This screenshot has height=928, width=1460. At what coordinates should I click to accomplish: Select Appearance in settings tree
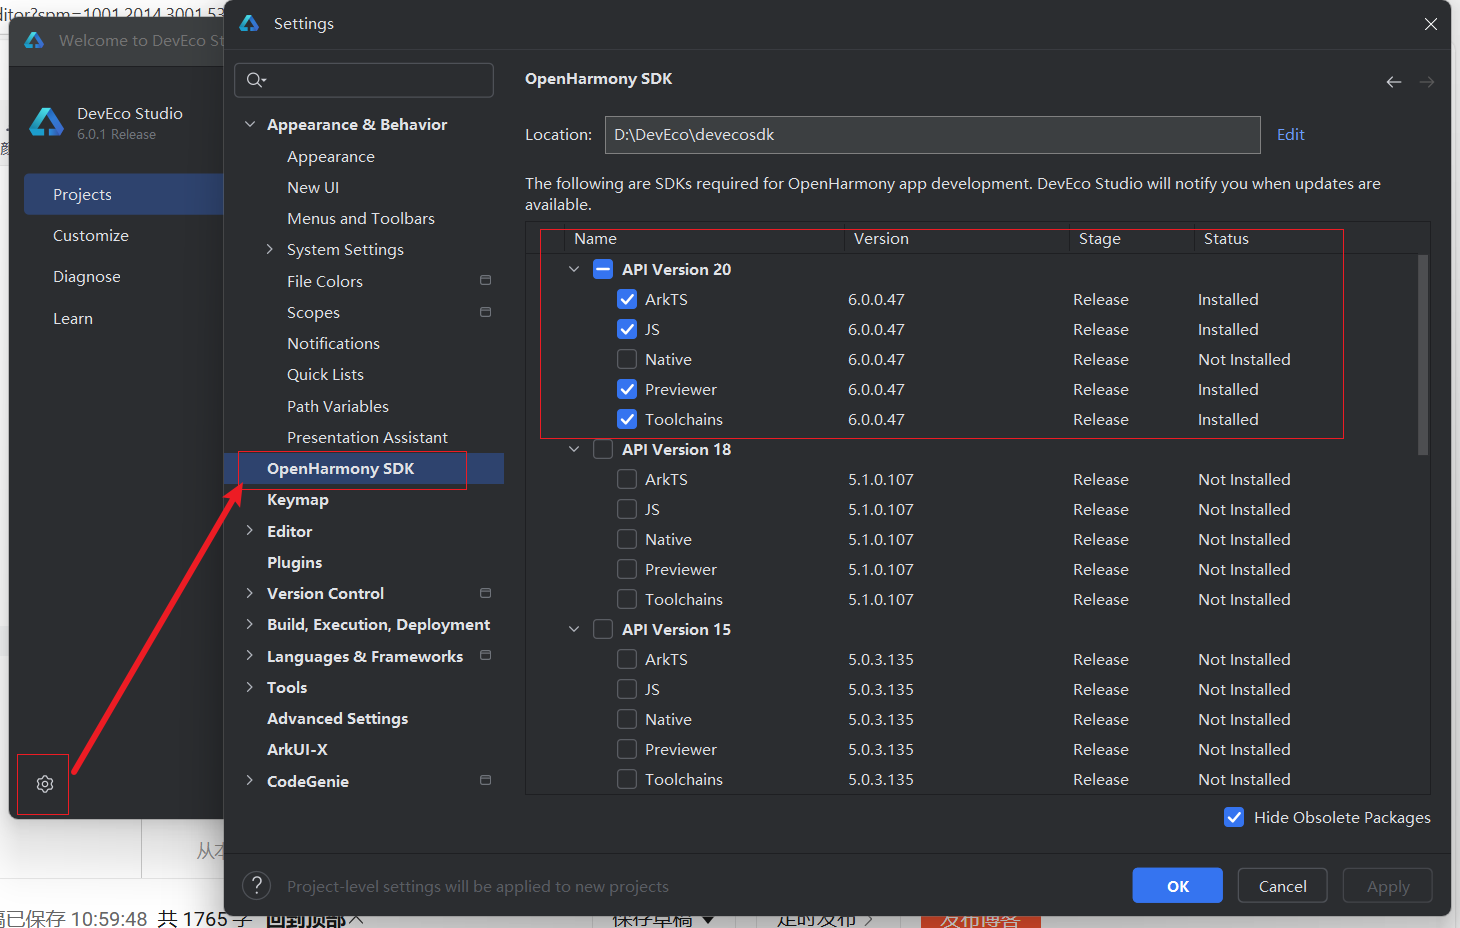point(331,156)
